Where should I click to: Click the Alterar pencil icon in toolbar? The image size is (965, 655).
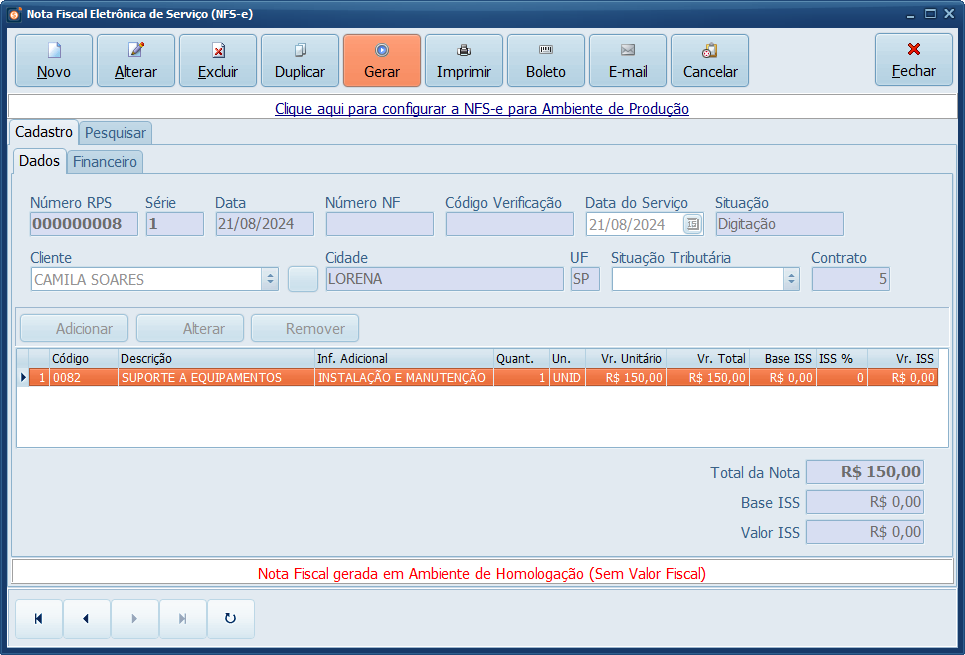click(136, 50)
